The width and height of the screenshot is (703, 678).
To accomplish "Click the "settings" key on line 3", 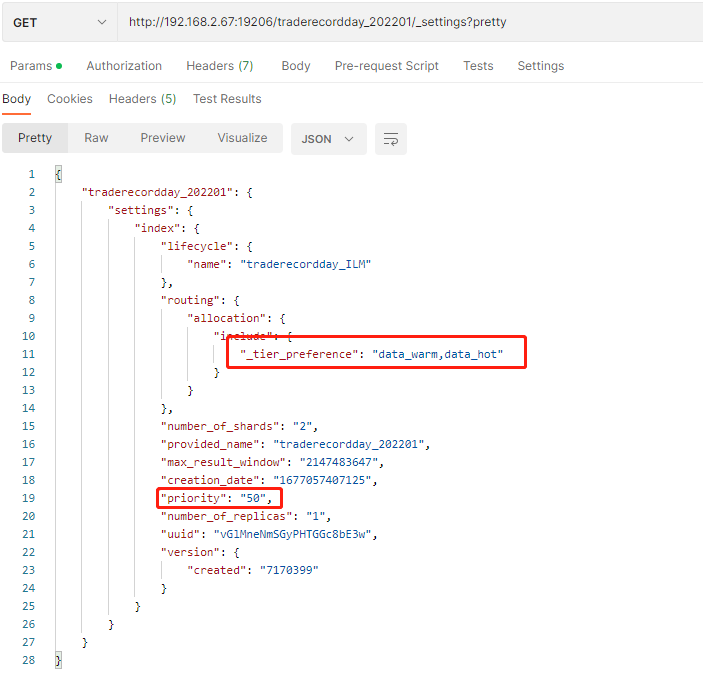I will click(x=141, y=210).
